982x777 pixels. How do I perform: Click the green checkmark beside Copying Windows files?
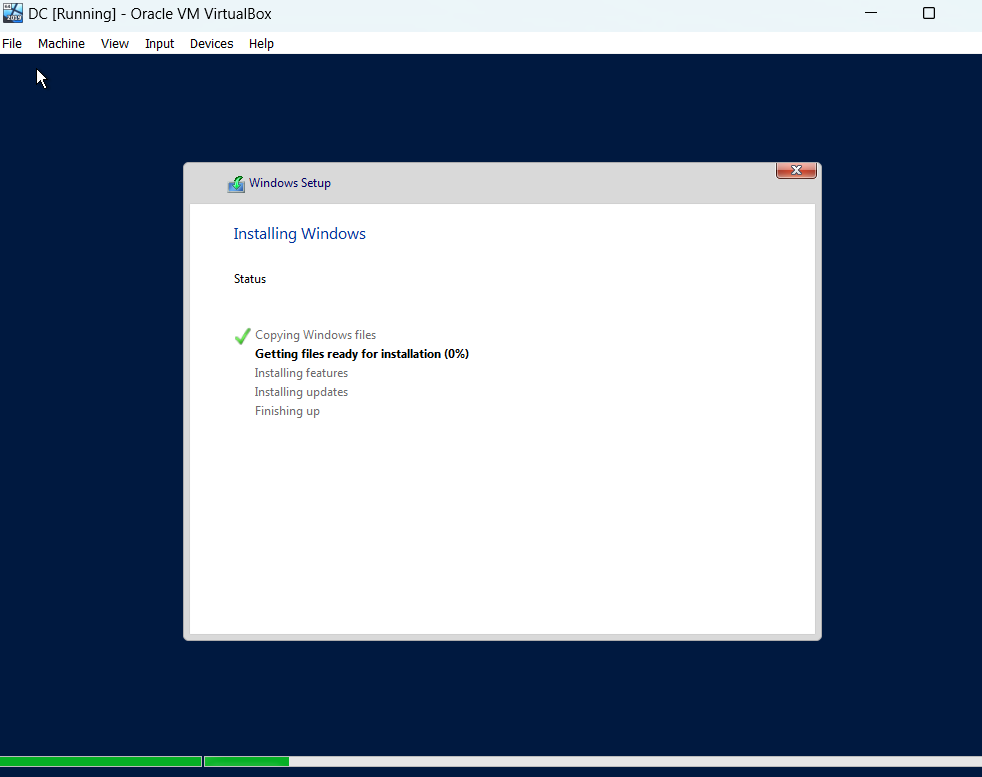(242, 336)
